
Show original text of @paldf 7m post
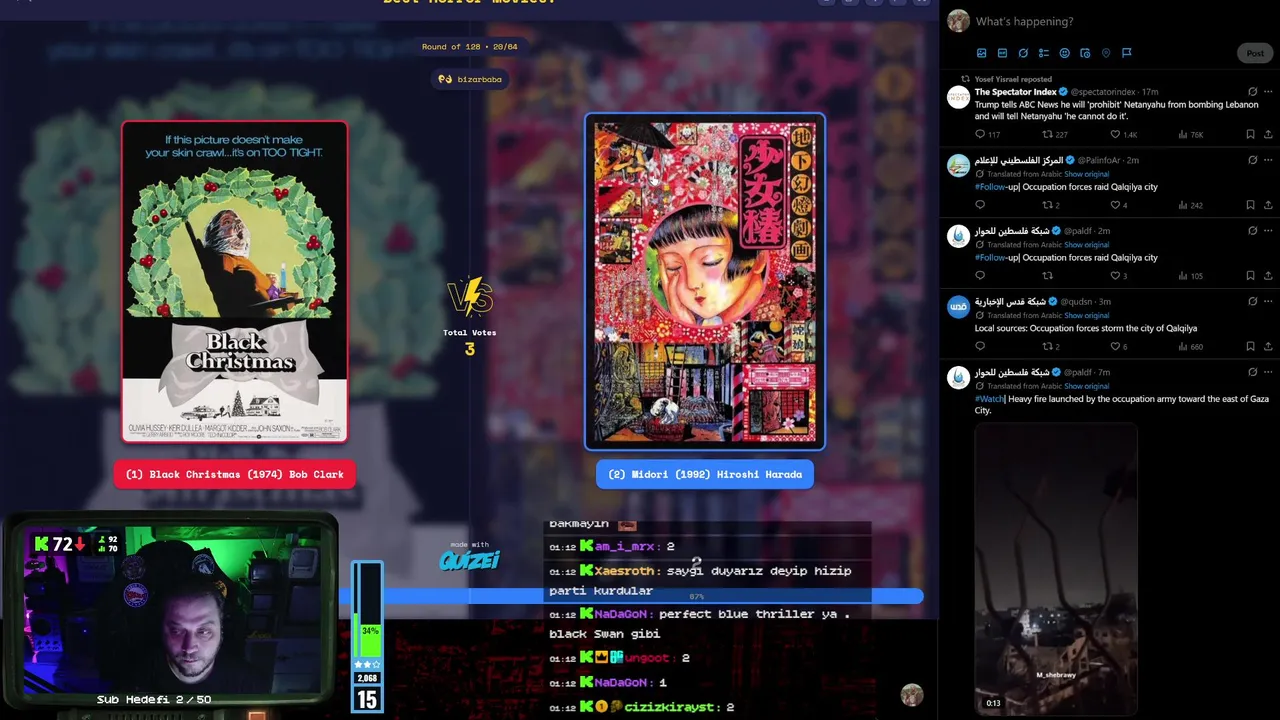(1086, 386)
